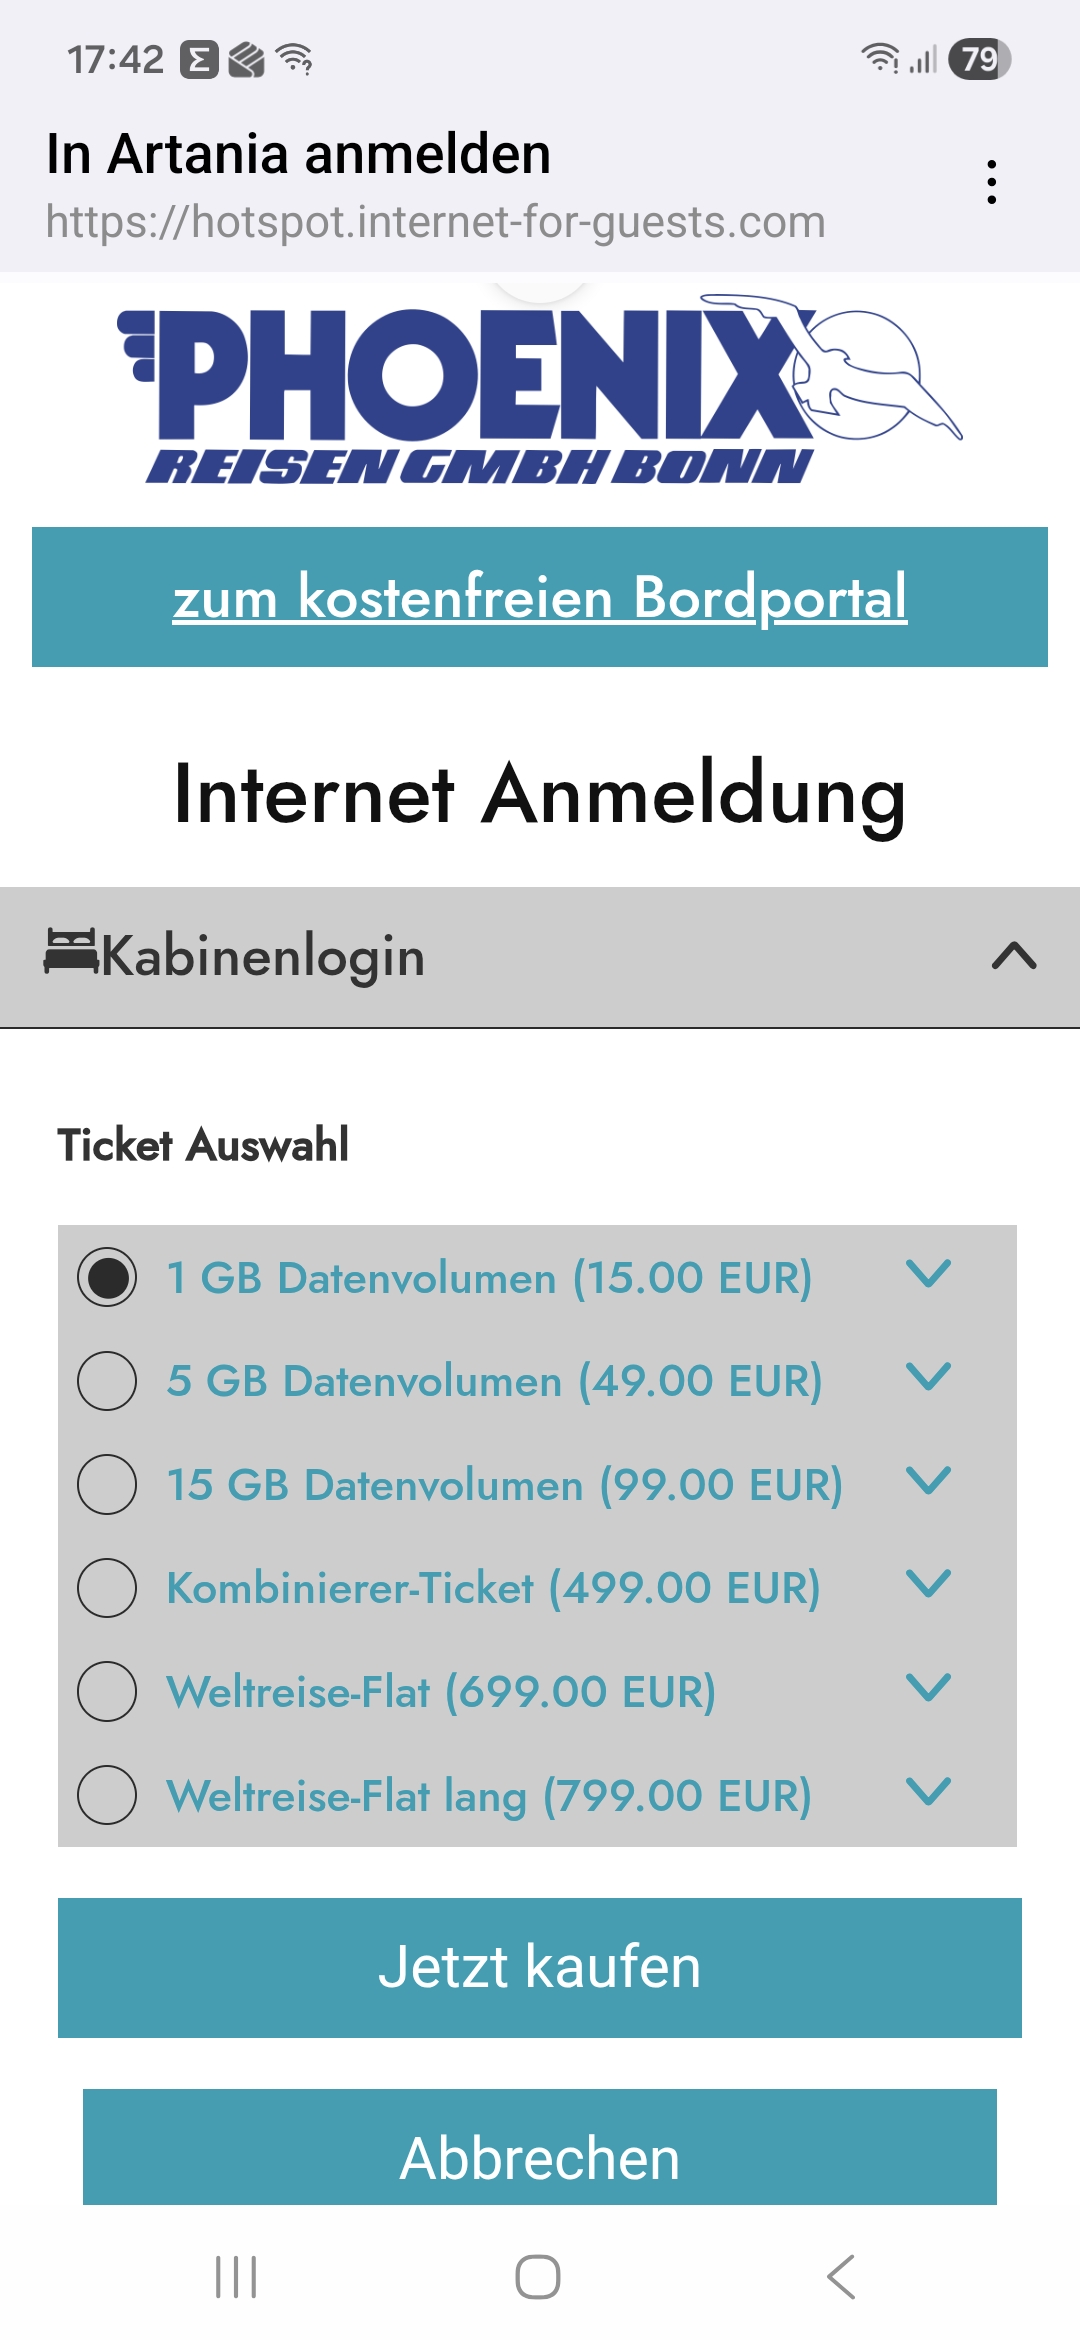Select the 5 GB Datenvolumen ticket

[107, 1380]
